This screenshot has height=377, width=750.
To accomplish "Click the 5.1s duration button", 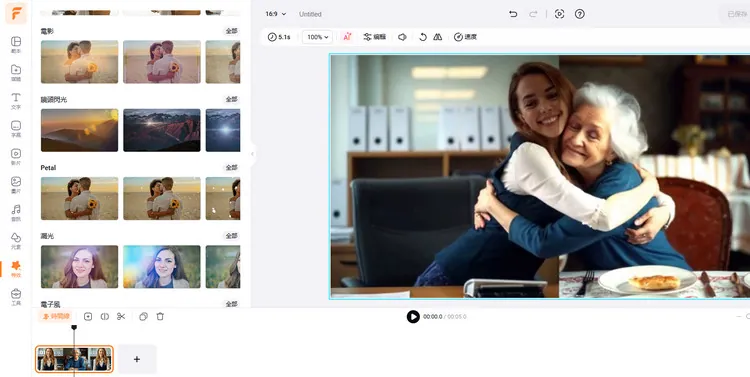I will tap(279, 37).
